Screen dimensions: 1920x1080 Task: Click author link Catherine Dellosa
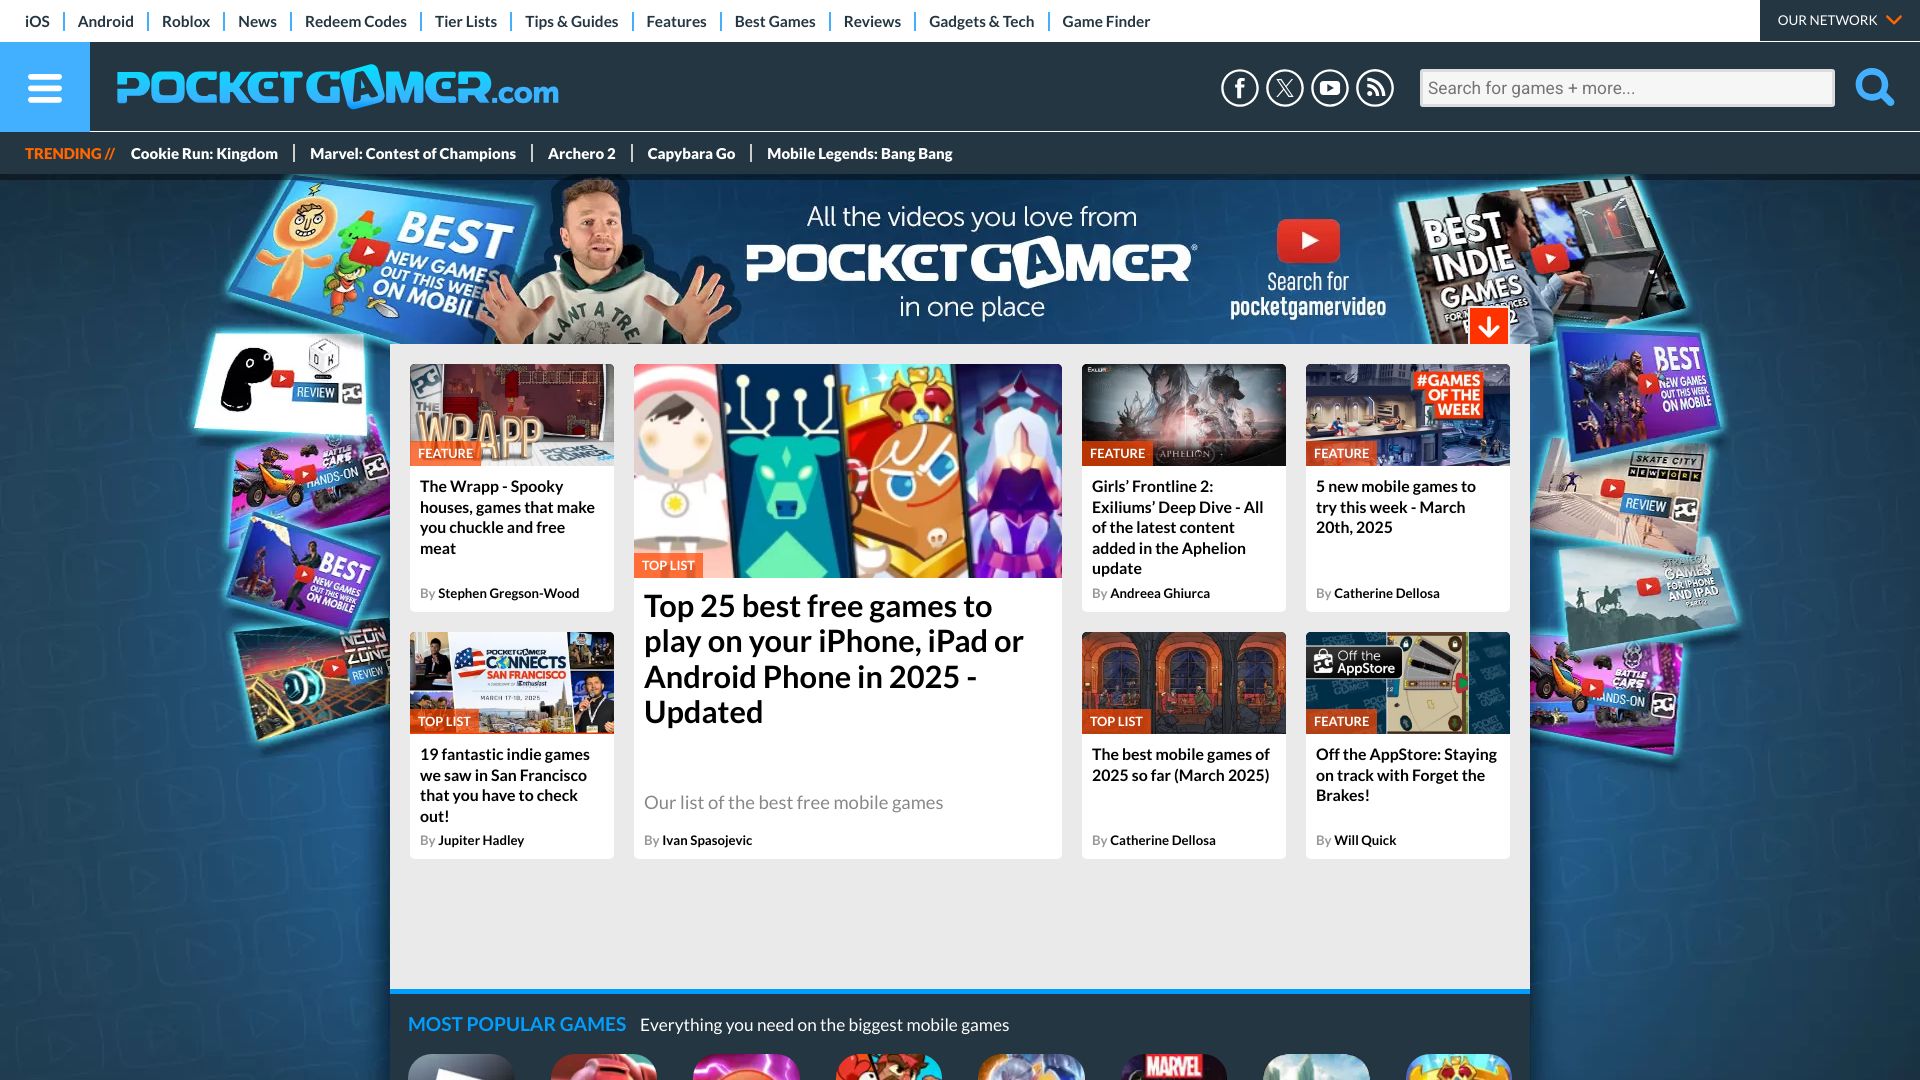coord(1386,593)
